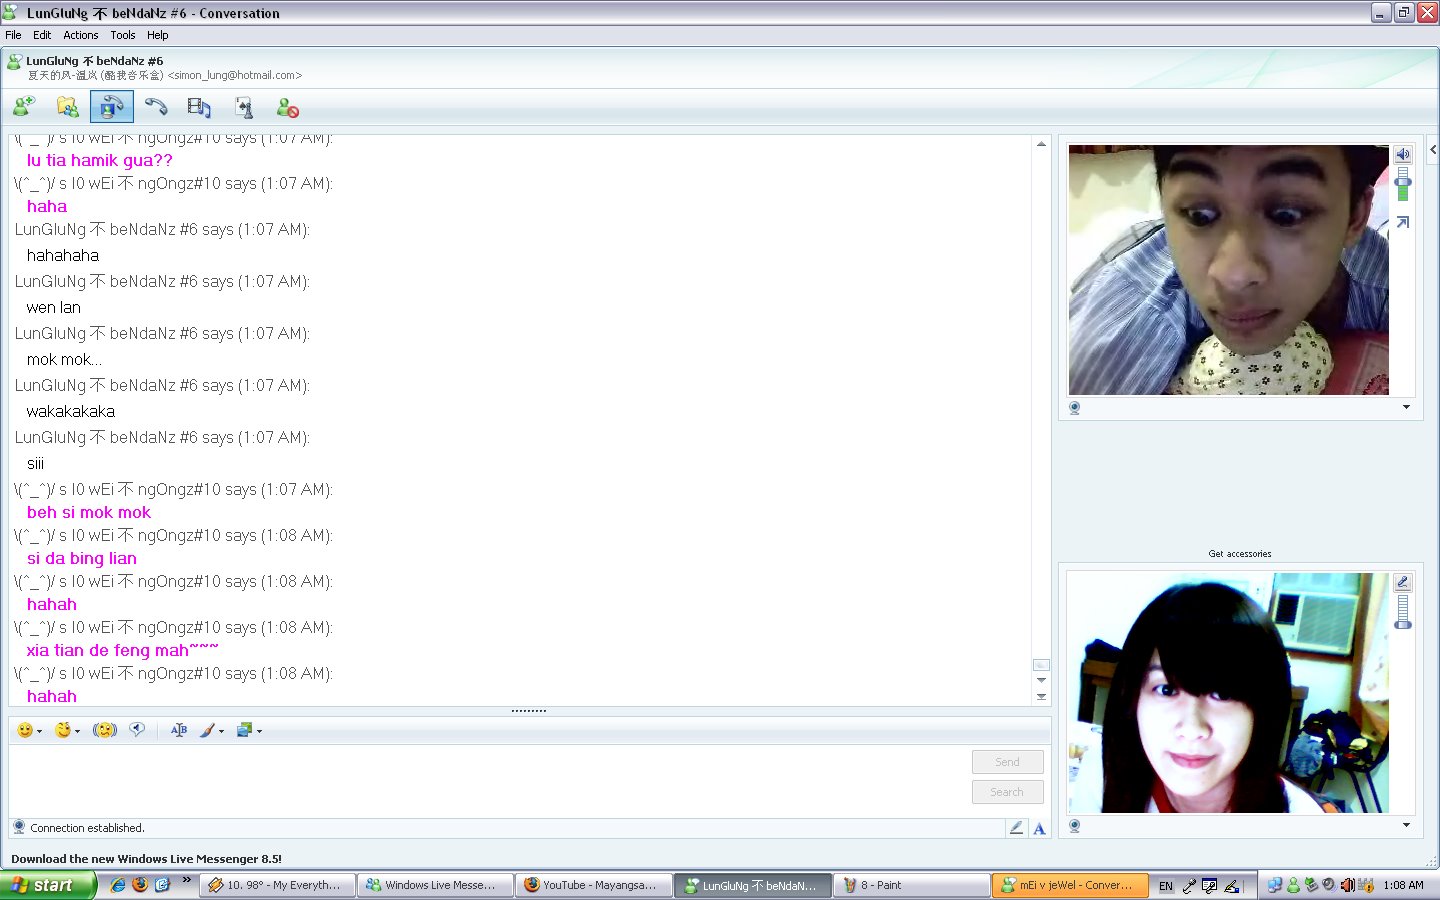Mute the contact's webcam speaker
The width and height of the screenshot is (1440, 900).
[x=1403, y=154]
